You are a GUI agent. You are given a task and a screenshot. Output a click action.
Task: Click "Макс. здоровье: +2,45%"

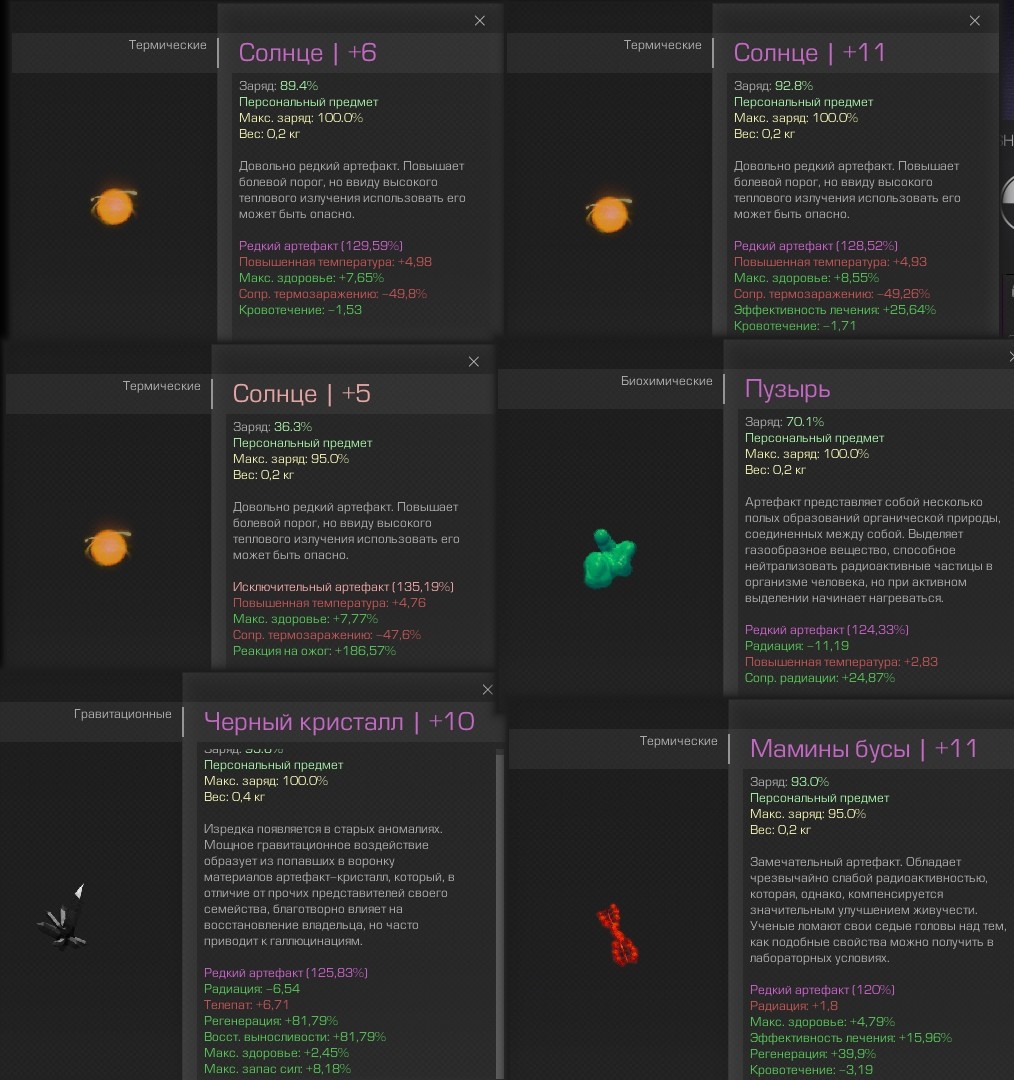tap(276, 1052)
